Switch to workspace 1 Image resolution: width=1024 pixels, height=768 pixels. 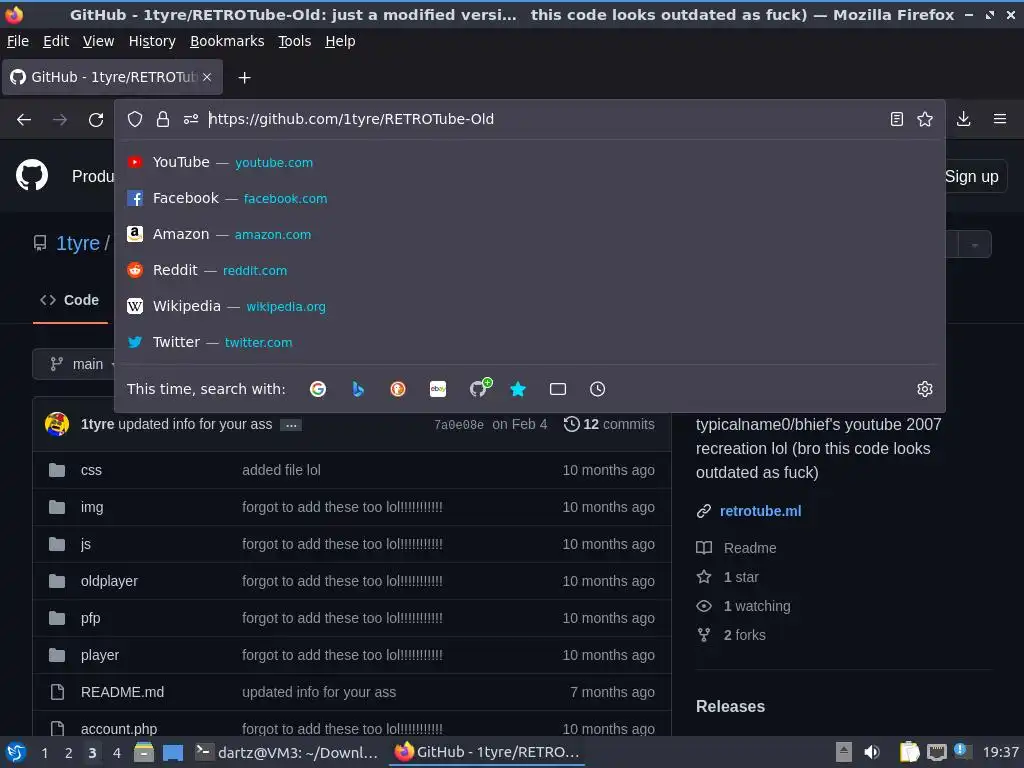pos(44,753)
